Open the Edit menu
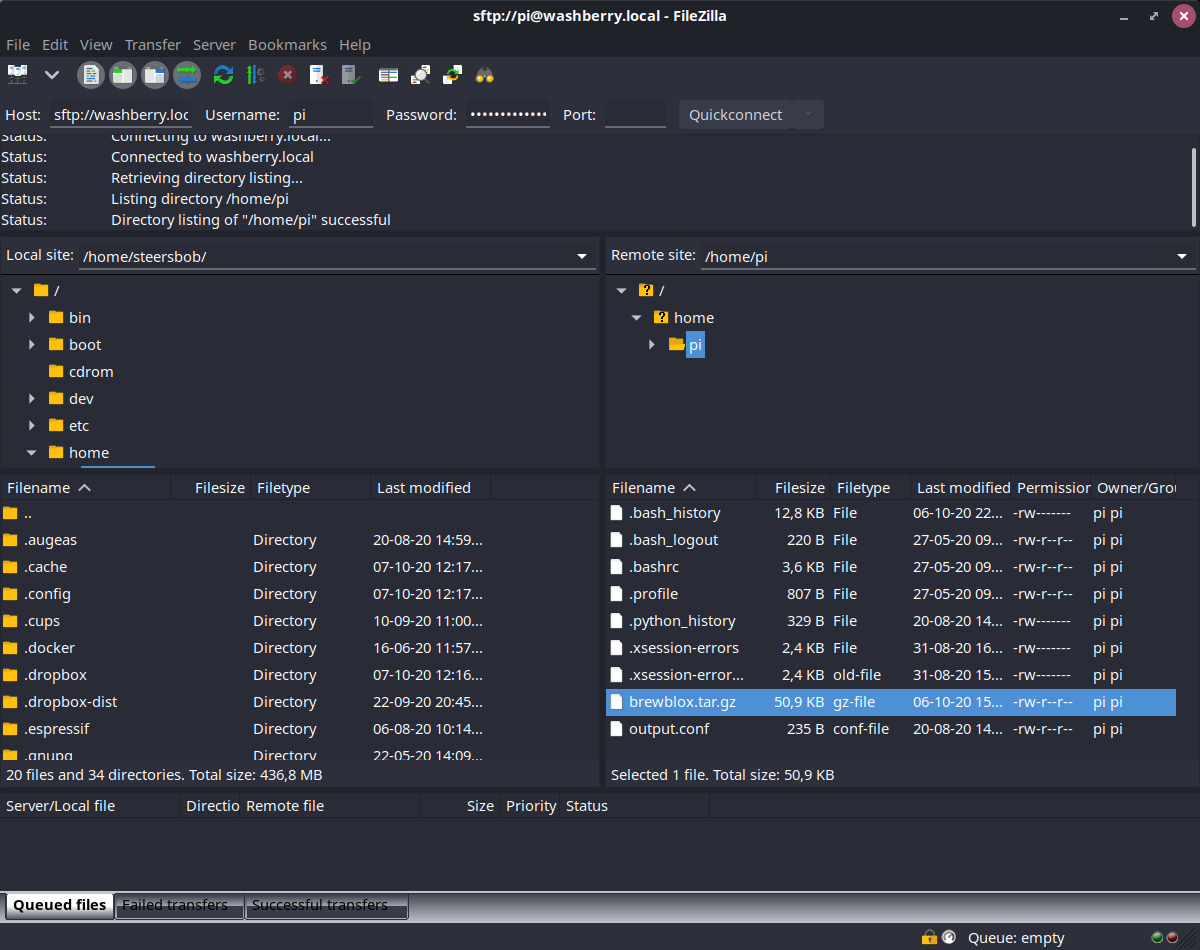This screenshot has height=950, width=1200. click(x=55, y=44)
